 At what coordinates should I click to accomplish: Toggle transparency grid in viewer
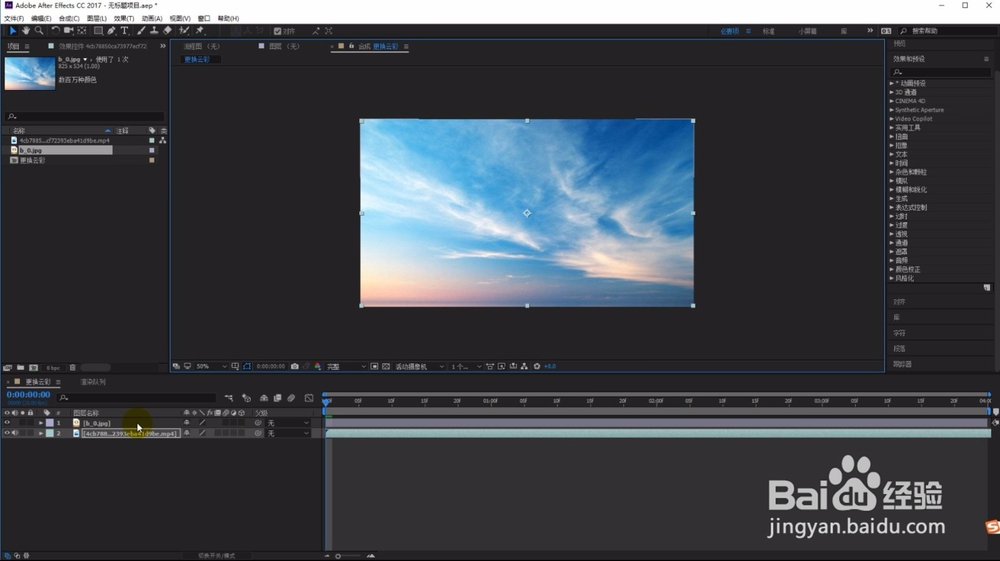tap(386, 367)
